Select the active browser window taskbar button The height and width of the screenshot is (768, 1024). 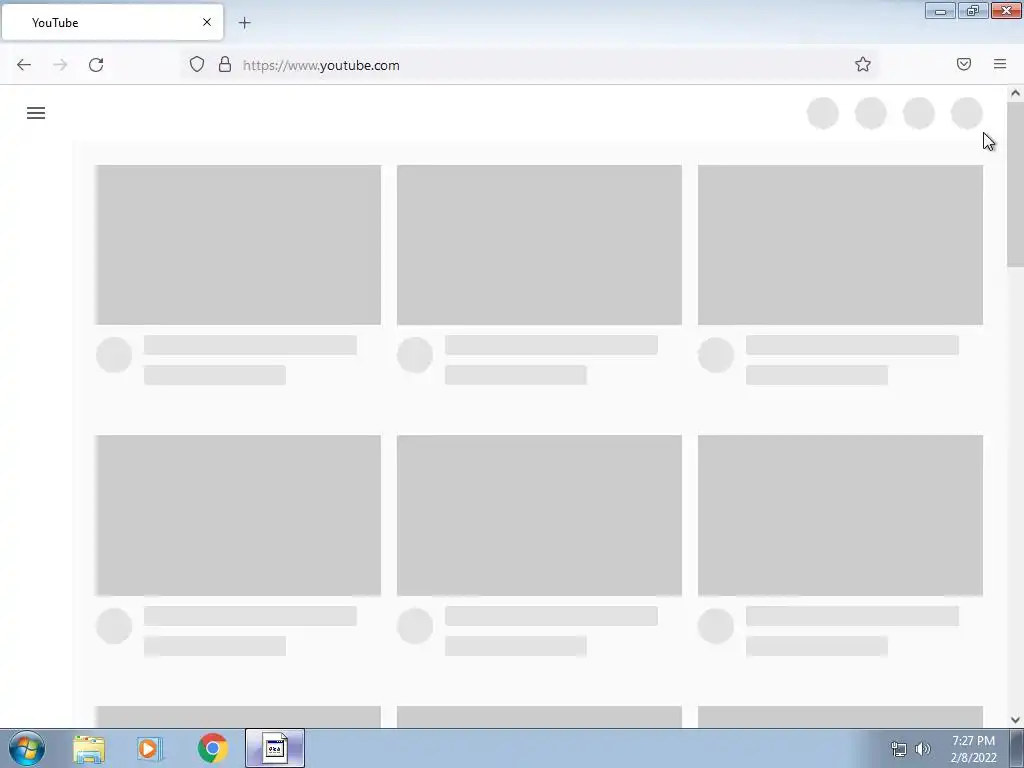275,748
